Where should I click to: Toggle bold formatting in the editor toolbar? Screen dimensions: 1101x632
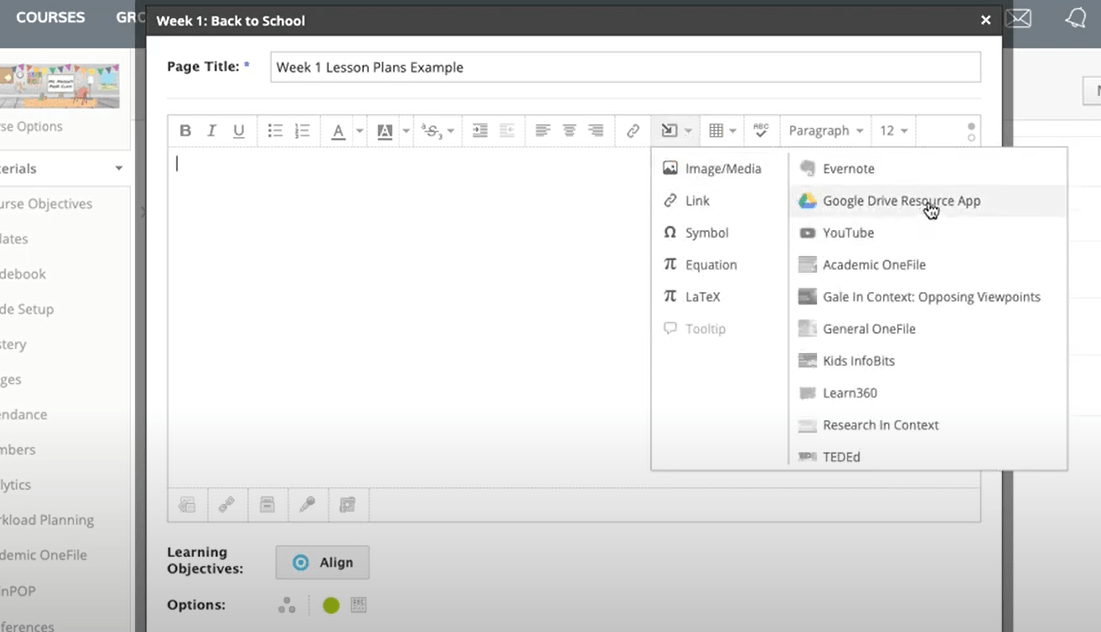(x=185, y=131)
